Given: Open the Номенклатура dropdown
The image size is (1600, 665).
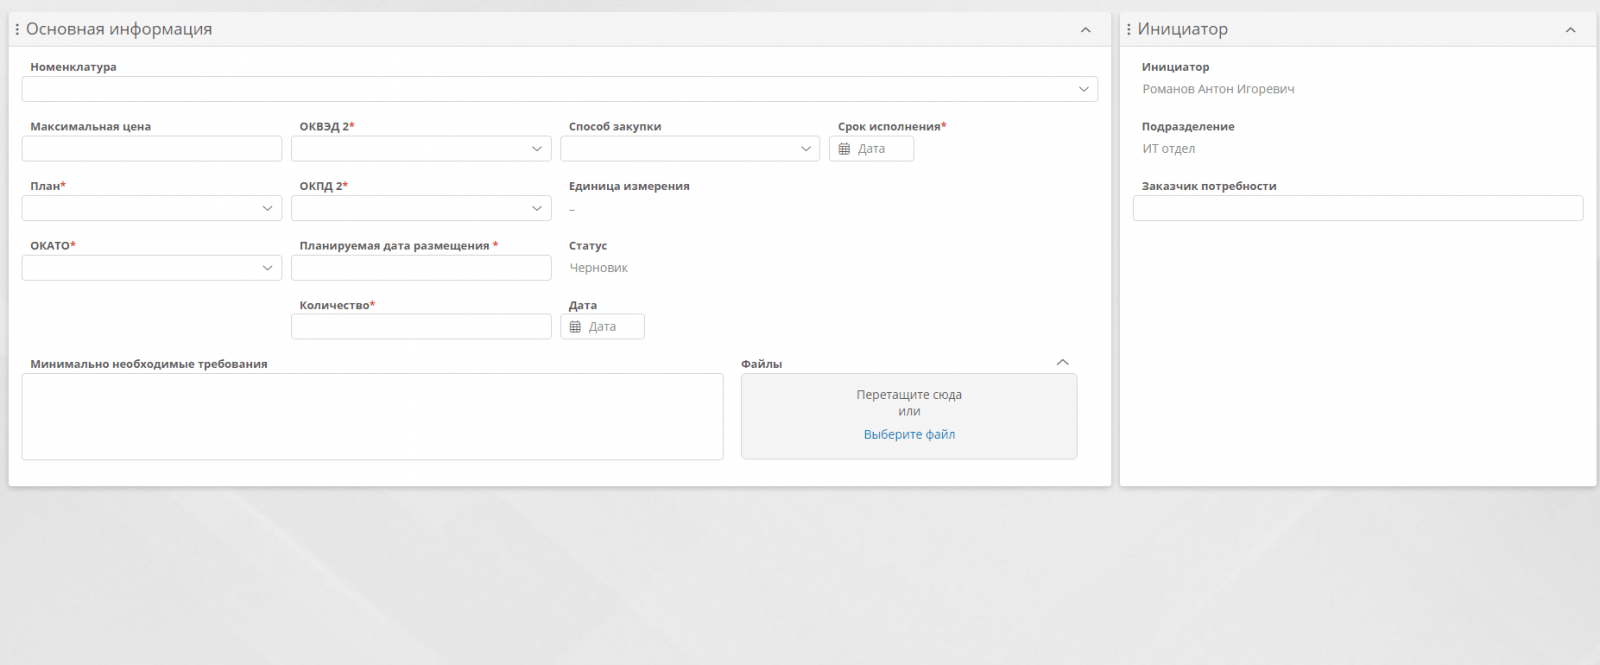Looking at the screenshot, I should [1083, 89].
